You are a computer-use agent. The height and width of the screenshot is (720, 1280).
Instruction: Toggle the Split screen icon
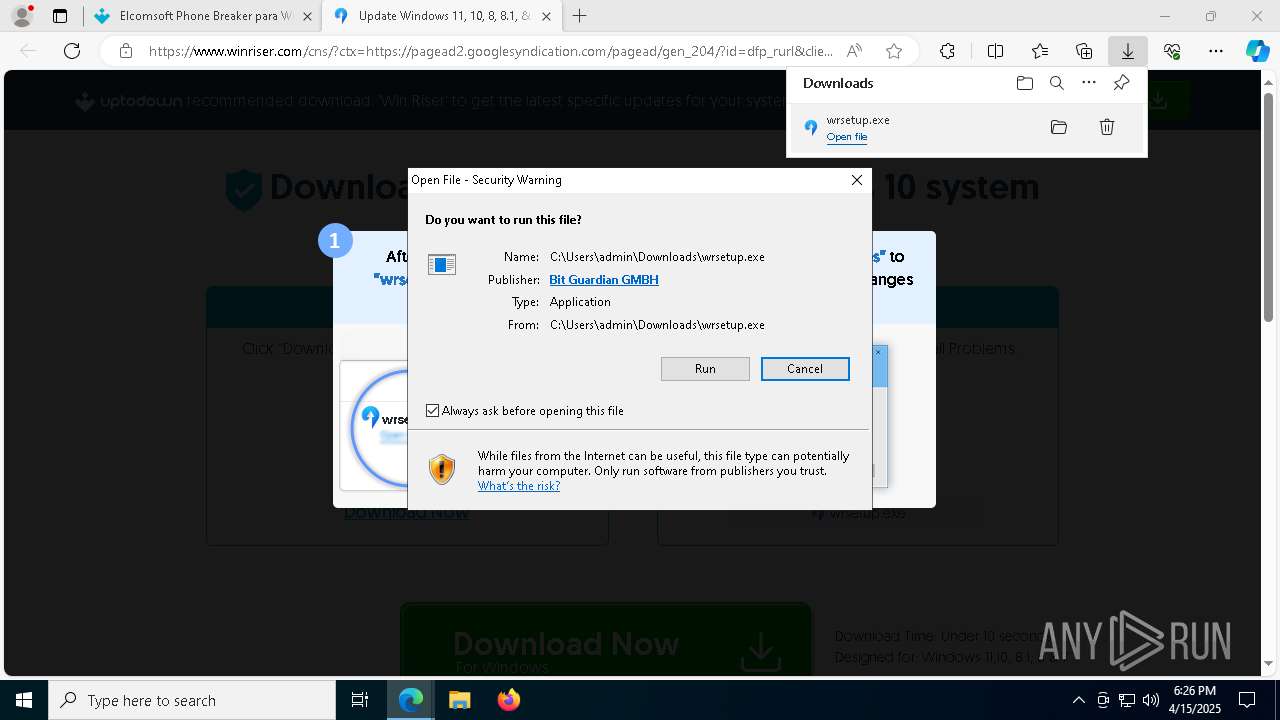click(x=995, y=51)
